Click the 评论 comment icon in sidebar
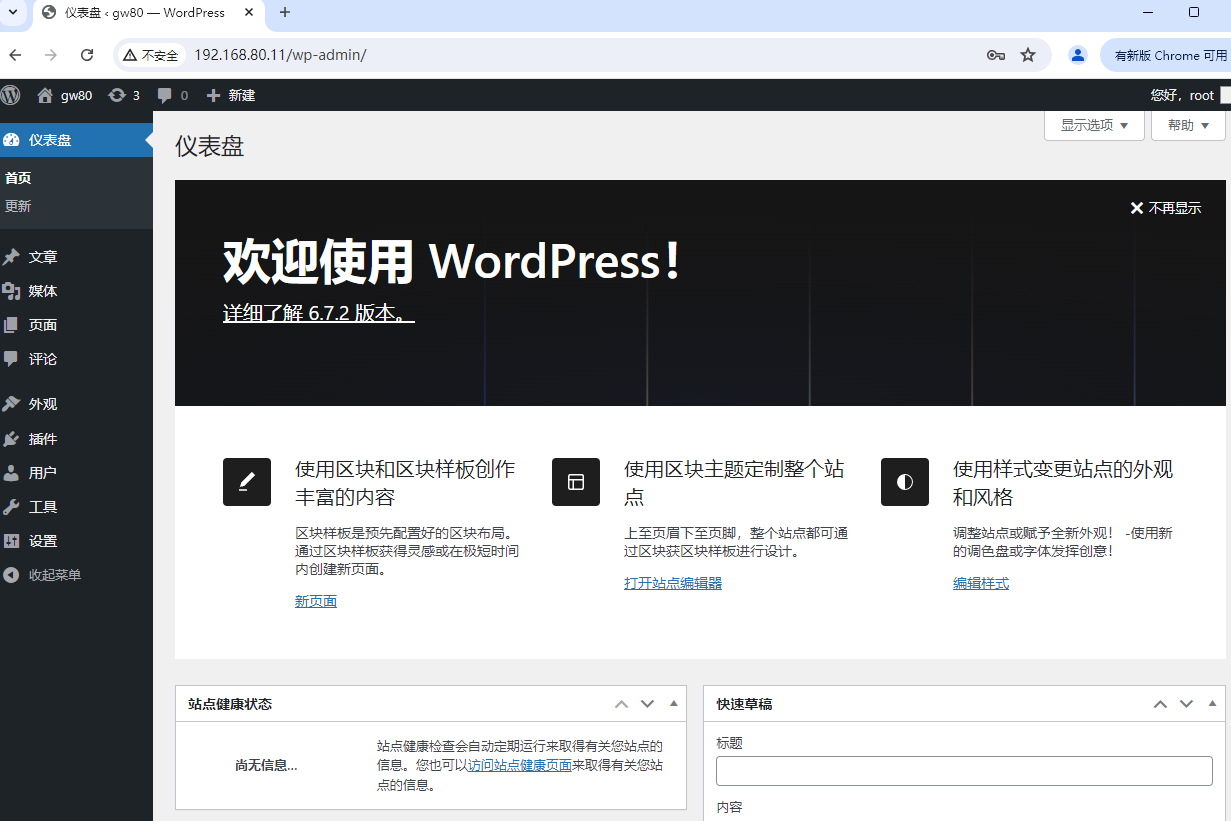Viewport: 1231px width, 821px height. click(x=11, y=359)
